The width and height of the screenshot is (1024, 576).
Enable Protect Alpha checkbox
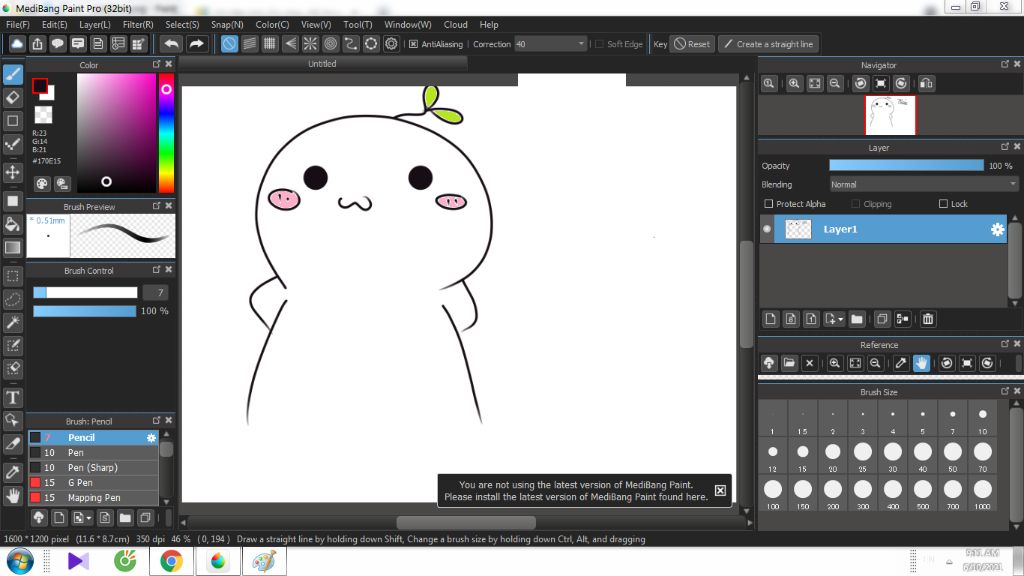tap(769, 204)
